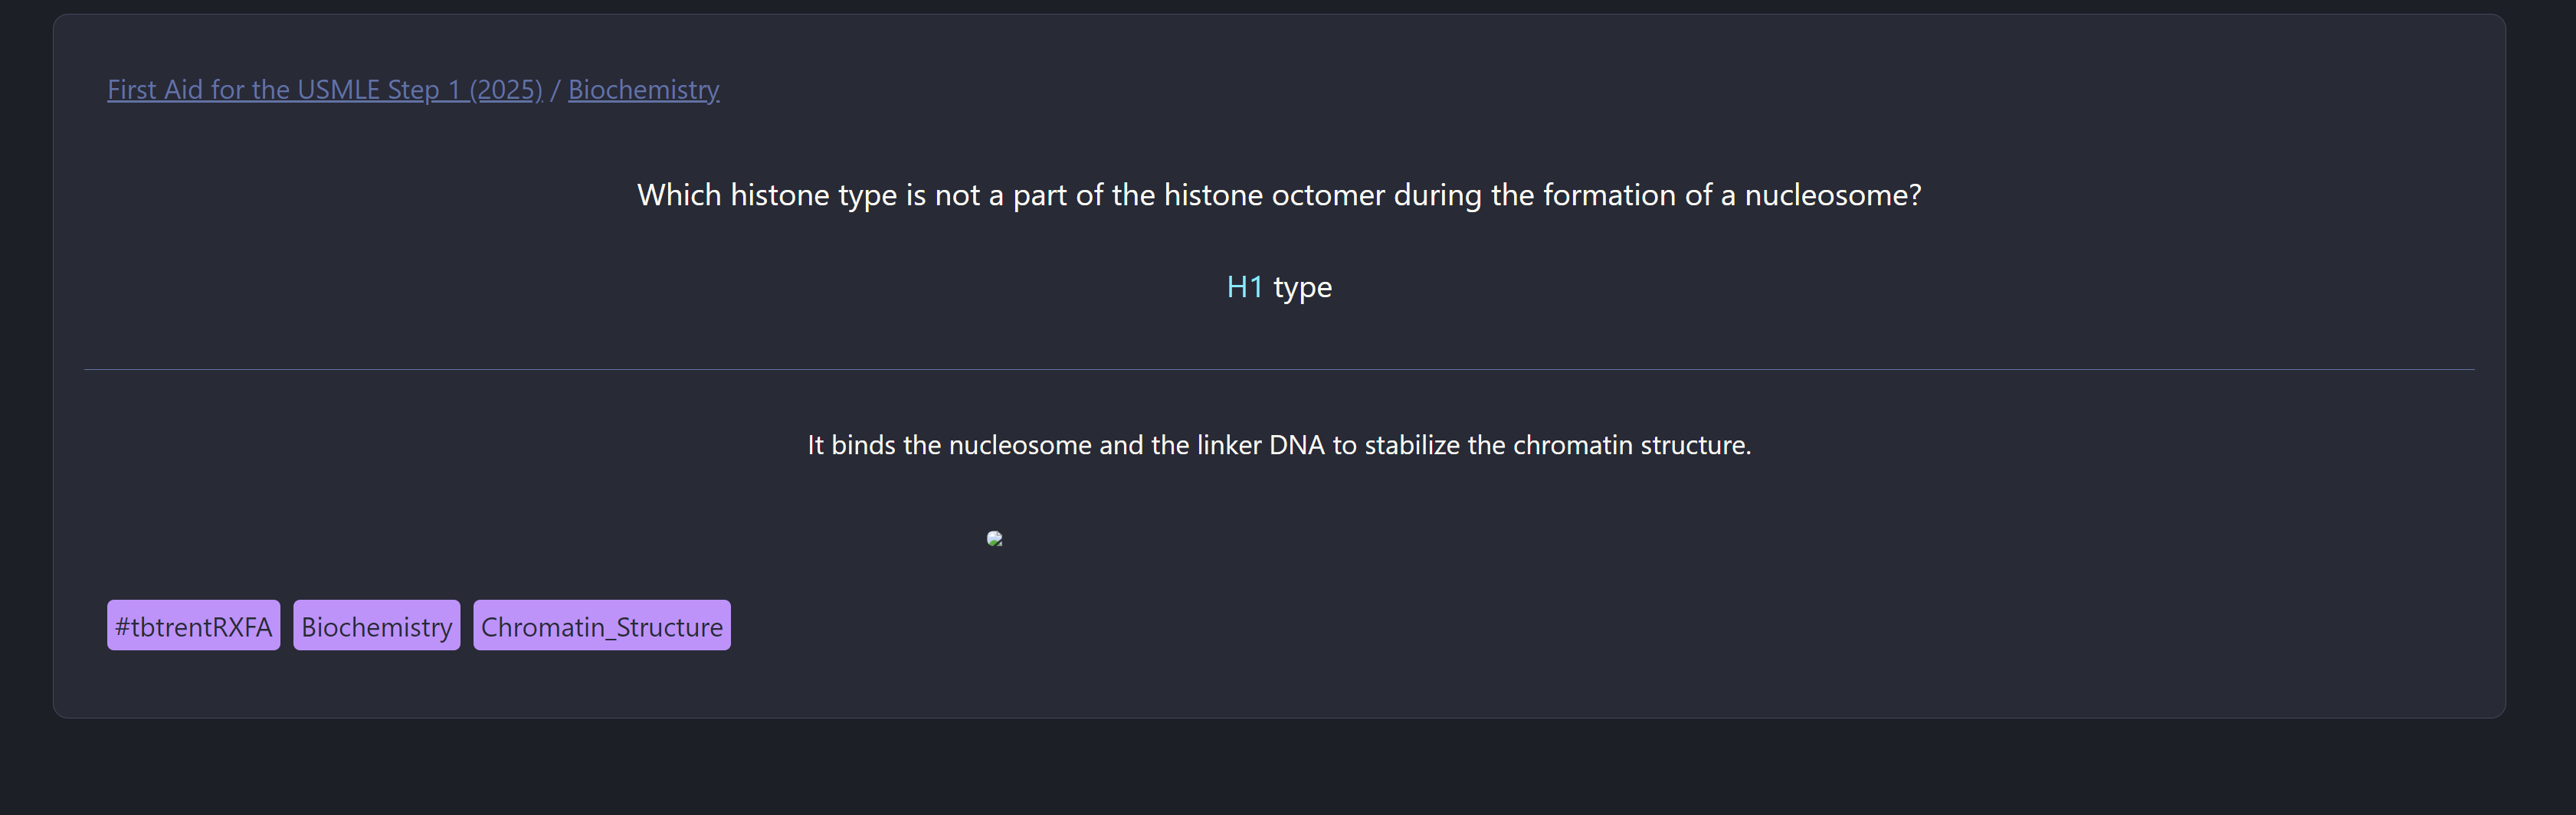2576x815 pixels.
Task: Click the word 'type' after H1
Action: 1302,288
